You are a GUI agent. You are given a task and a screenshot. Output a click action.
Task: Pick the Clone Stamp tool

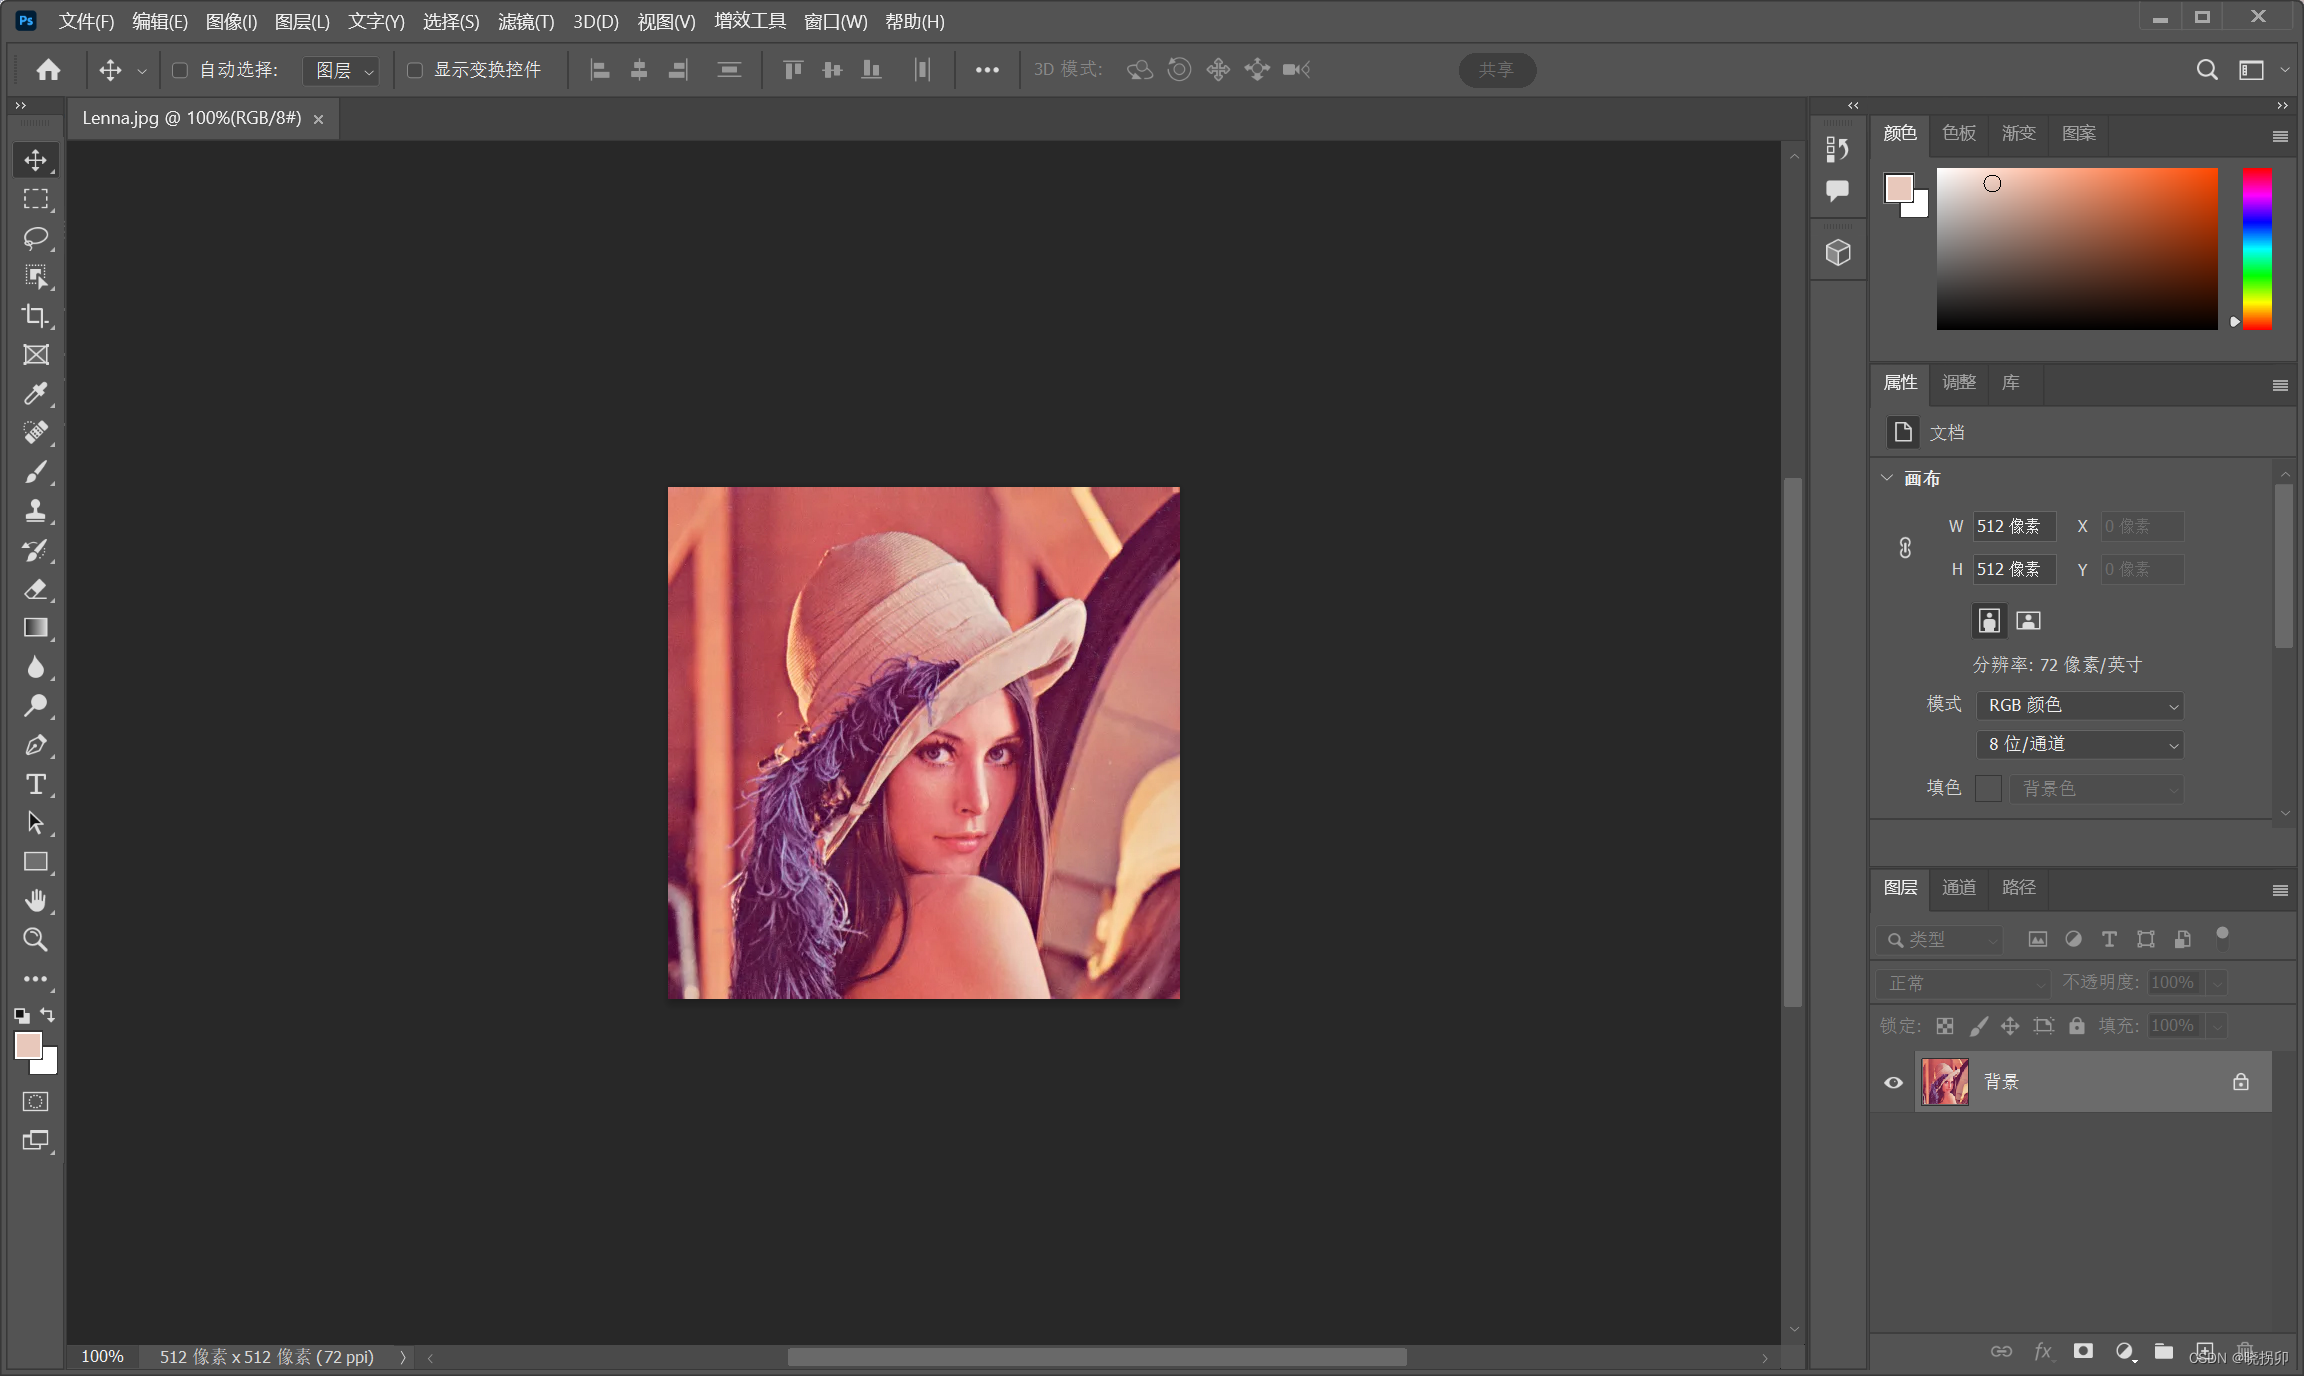pos(35,511)
